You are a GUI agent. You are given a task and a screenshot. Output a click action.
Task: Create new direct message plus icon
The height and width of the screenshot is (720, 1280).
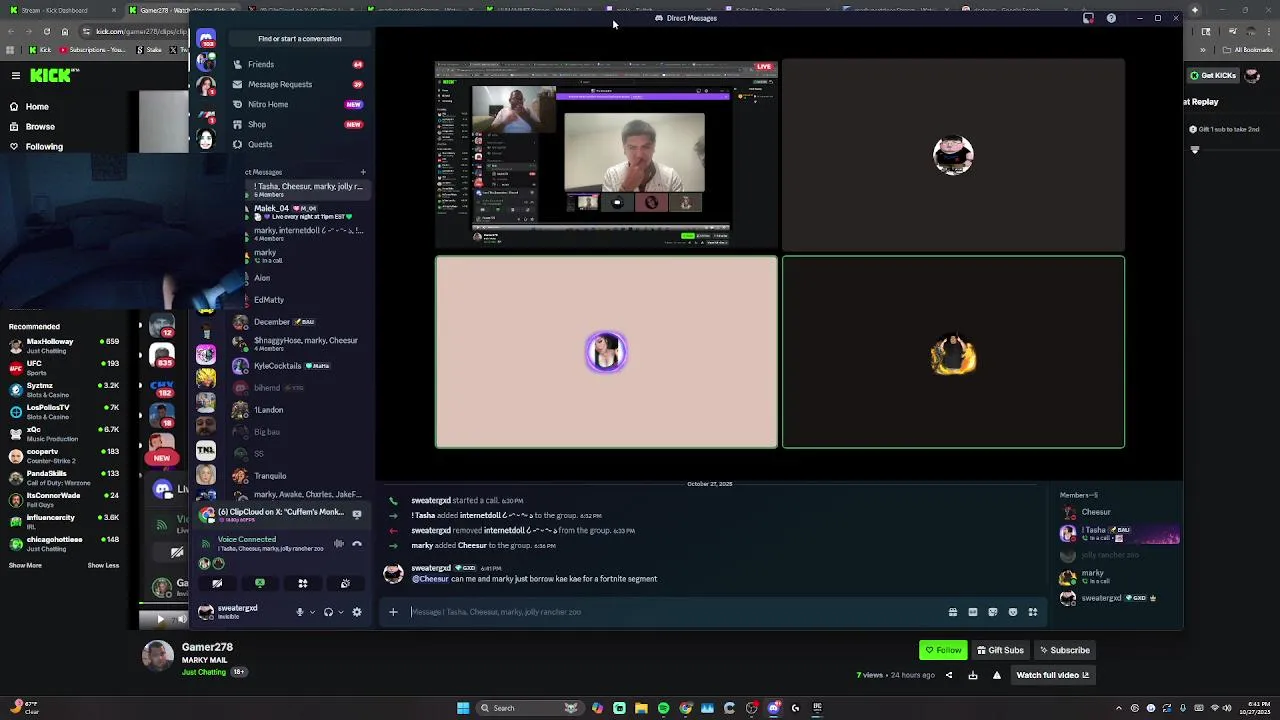point(363,172)
